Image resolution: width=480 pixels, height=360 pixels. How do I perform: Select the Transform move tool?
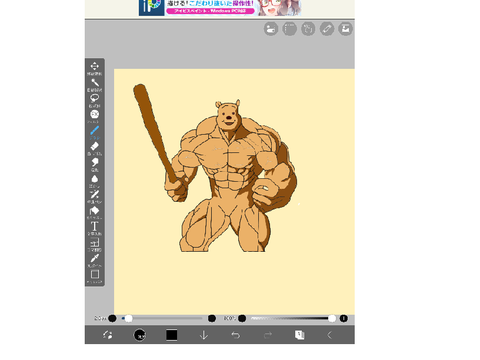(x=95, y=66)
